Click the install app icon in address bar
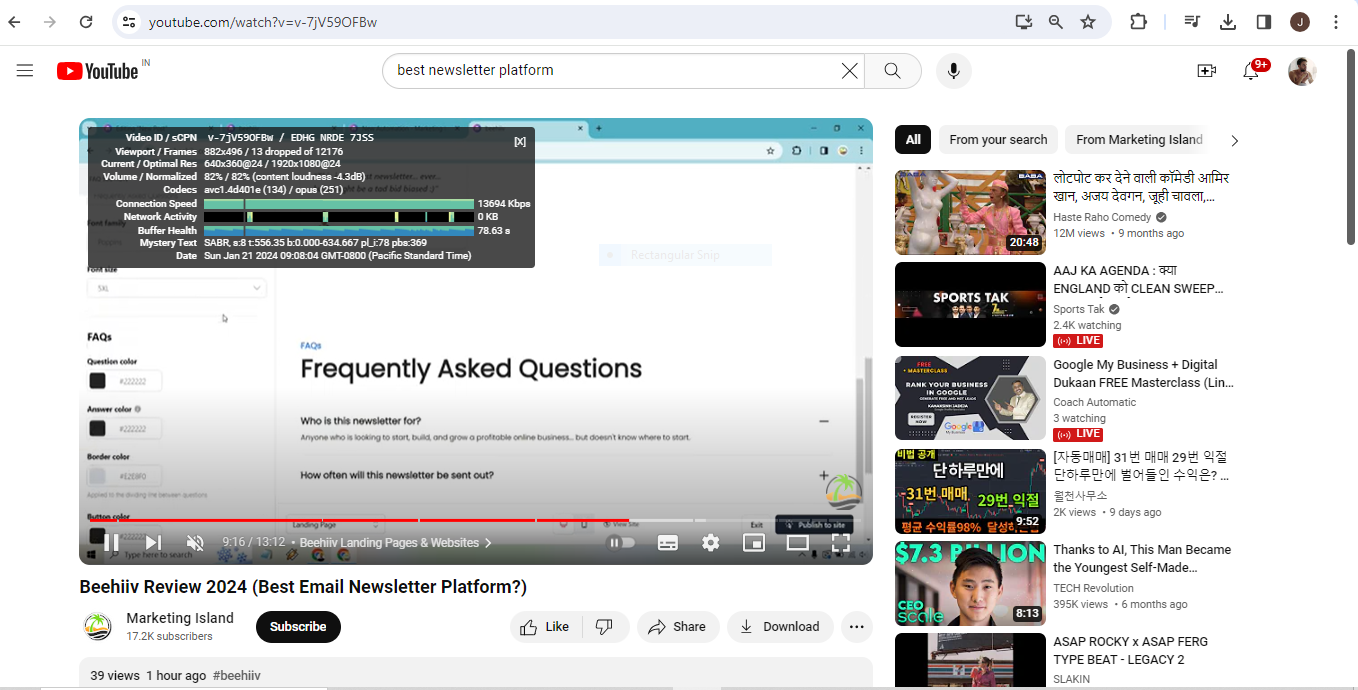The height and width of the screenshot is (690, 1358). pos(1023,22)
